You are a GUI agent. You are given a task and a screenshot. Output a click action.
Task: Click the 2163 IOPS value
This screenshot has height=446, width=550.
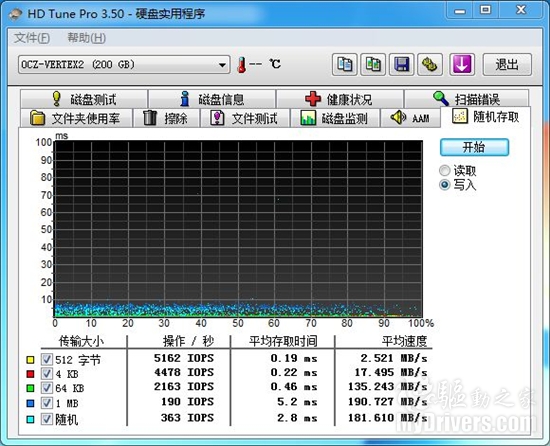pos(184,387)
